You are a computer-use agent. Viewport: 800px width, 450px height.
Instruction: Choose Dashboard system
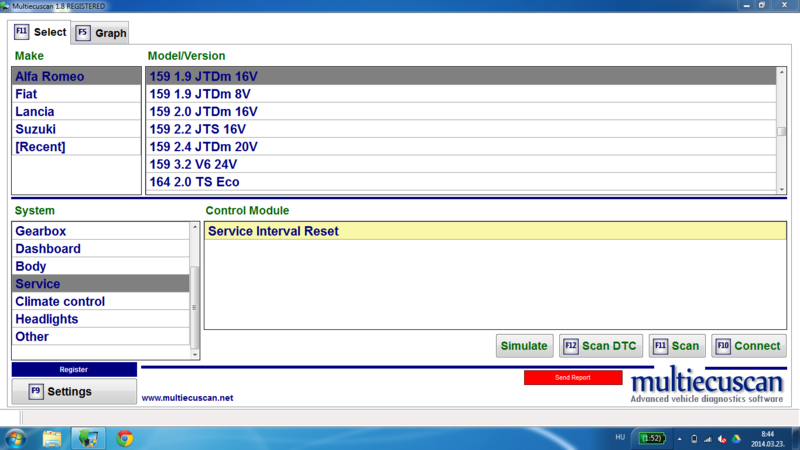[x=101, y=248]
